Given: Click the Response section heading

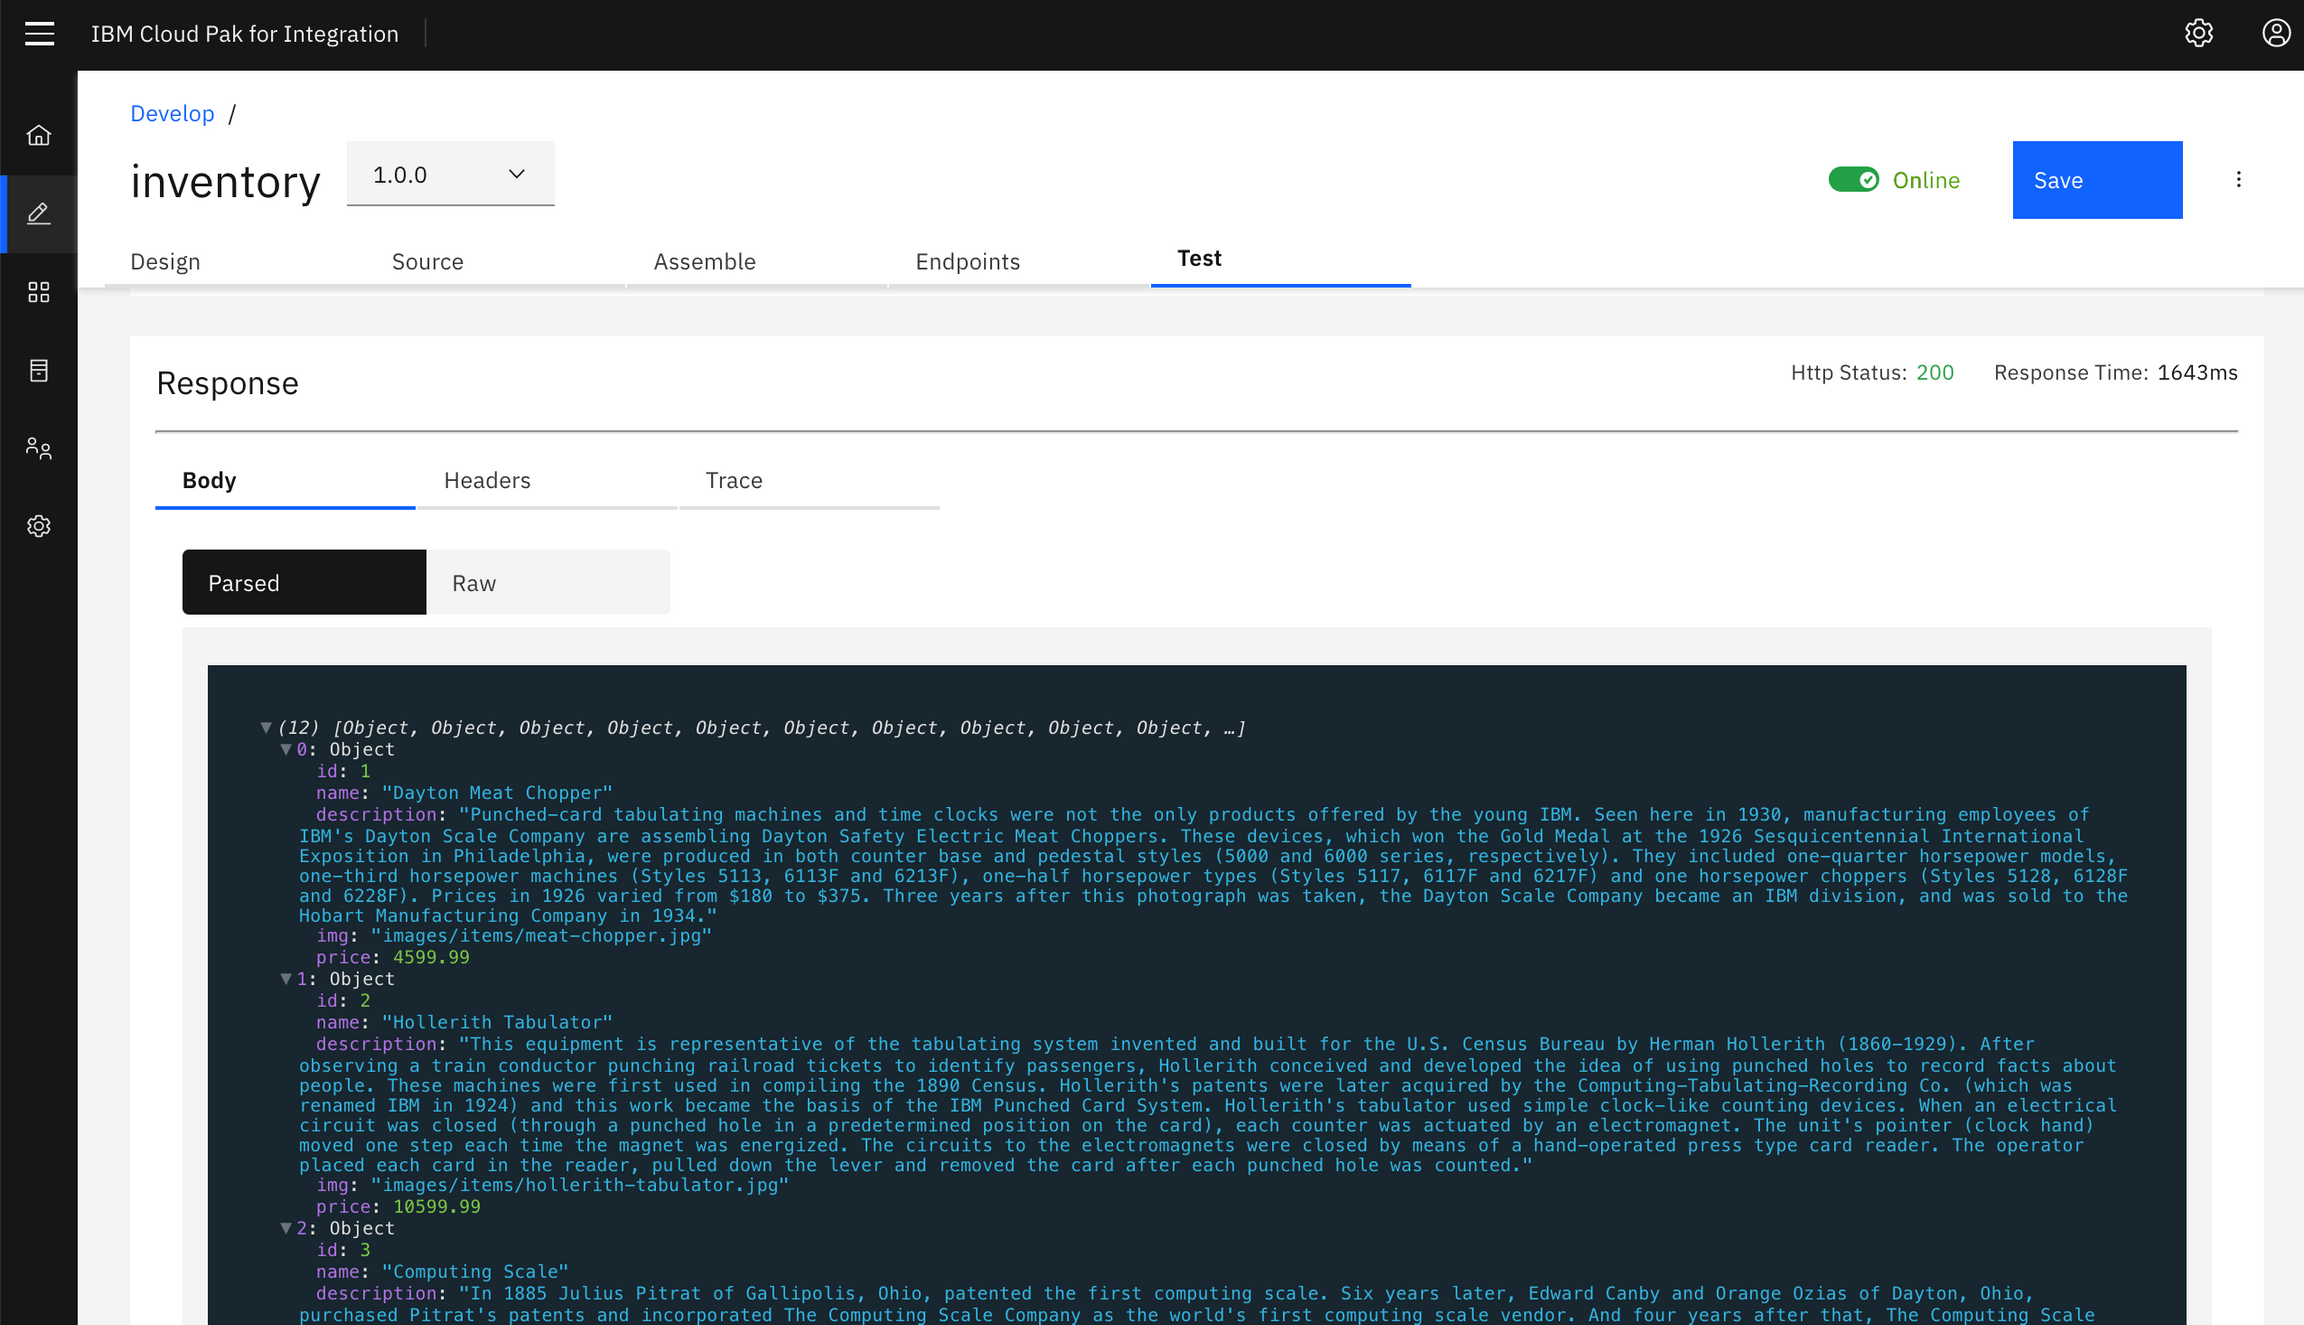Looking at the screenshot, I should tap(227, 383).
